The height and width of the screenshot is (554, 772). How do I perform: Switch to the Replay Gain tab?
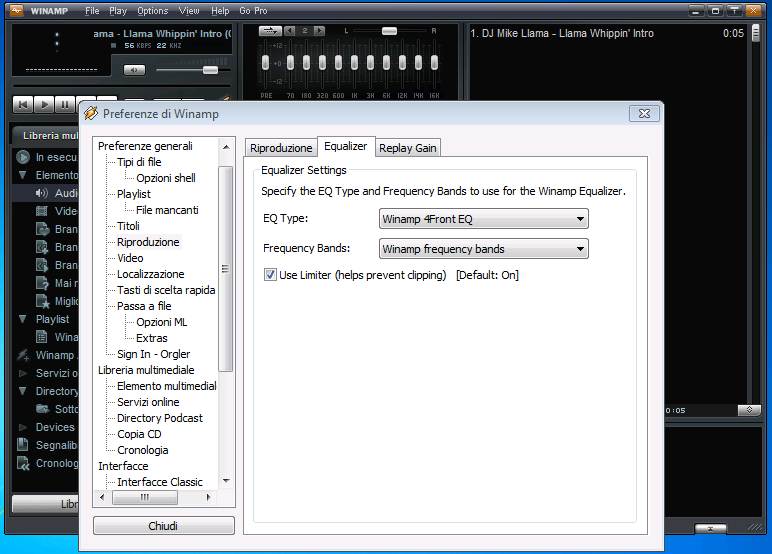(408, 148)
